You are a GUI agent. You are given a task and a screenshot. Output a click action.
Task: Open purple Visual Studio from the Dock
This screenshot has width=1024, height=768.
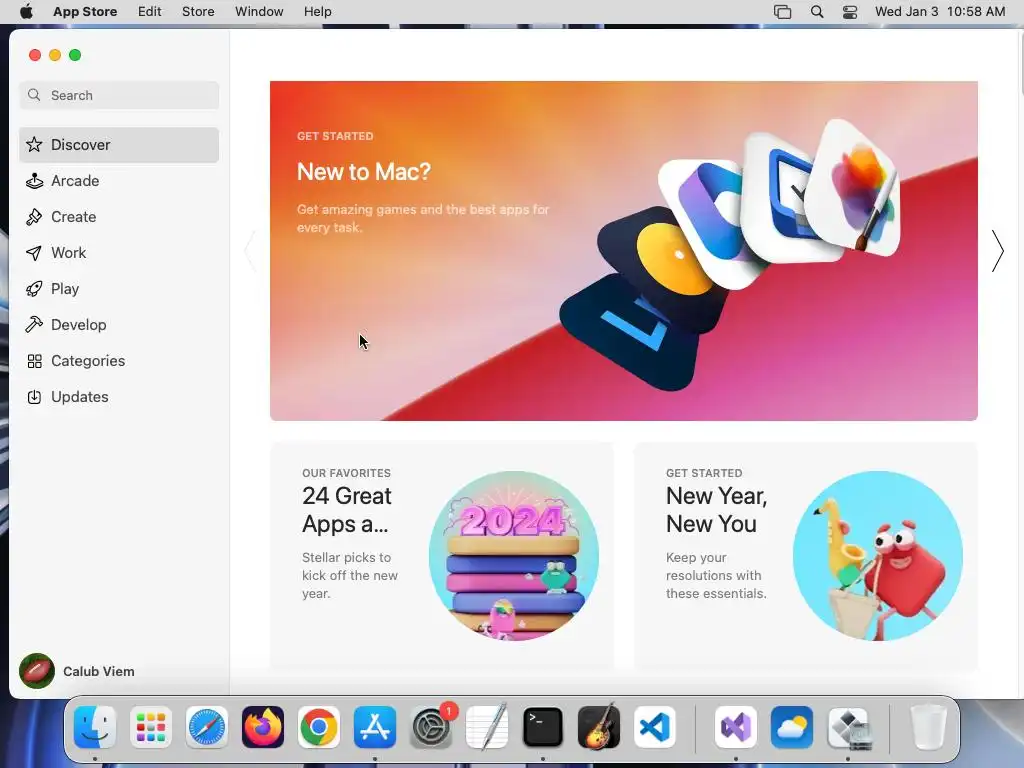736,727
